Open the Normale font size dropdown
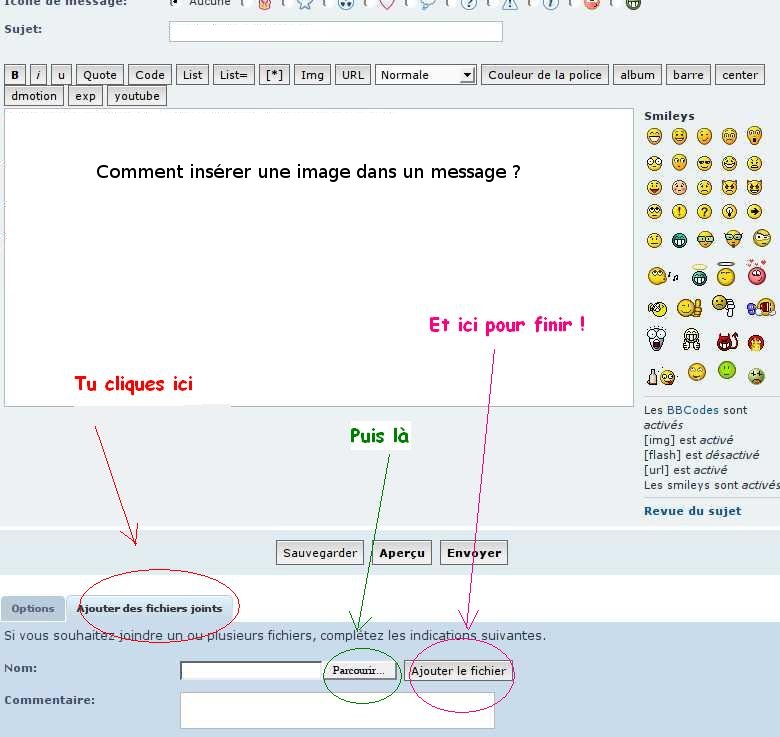 click(426, 75)
